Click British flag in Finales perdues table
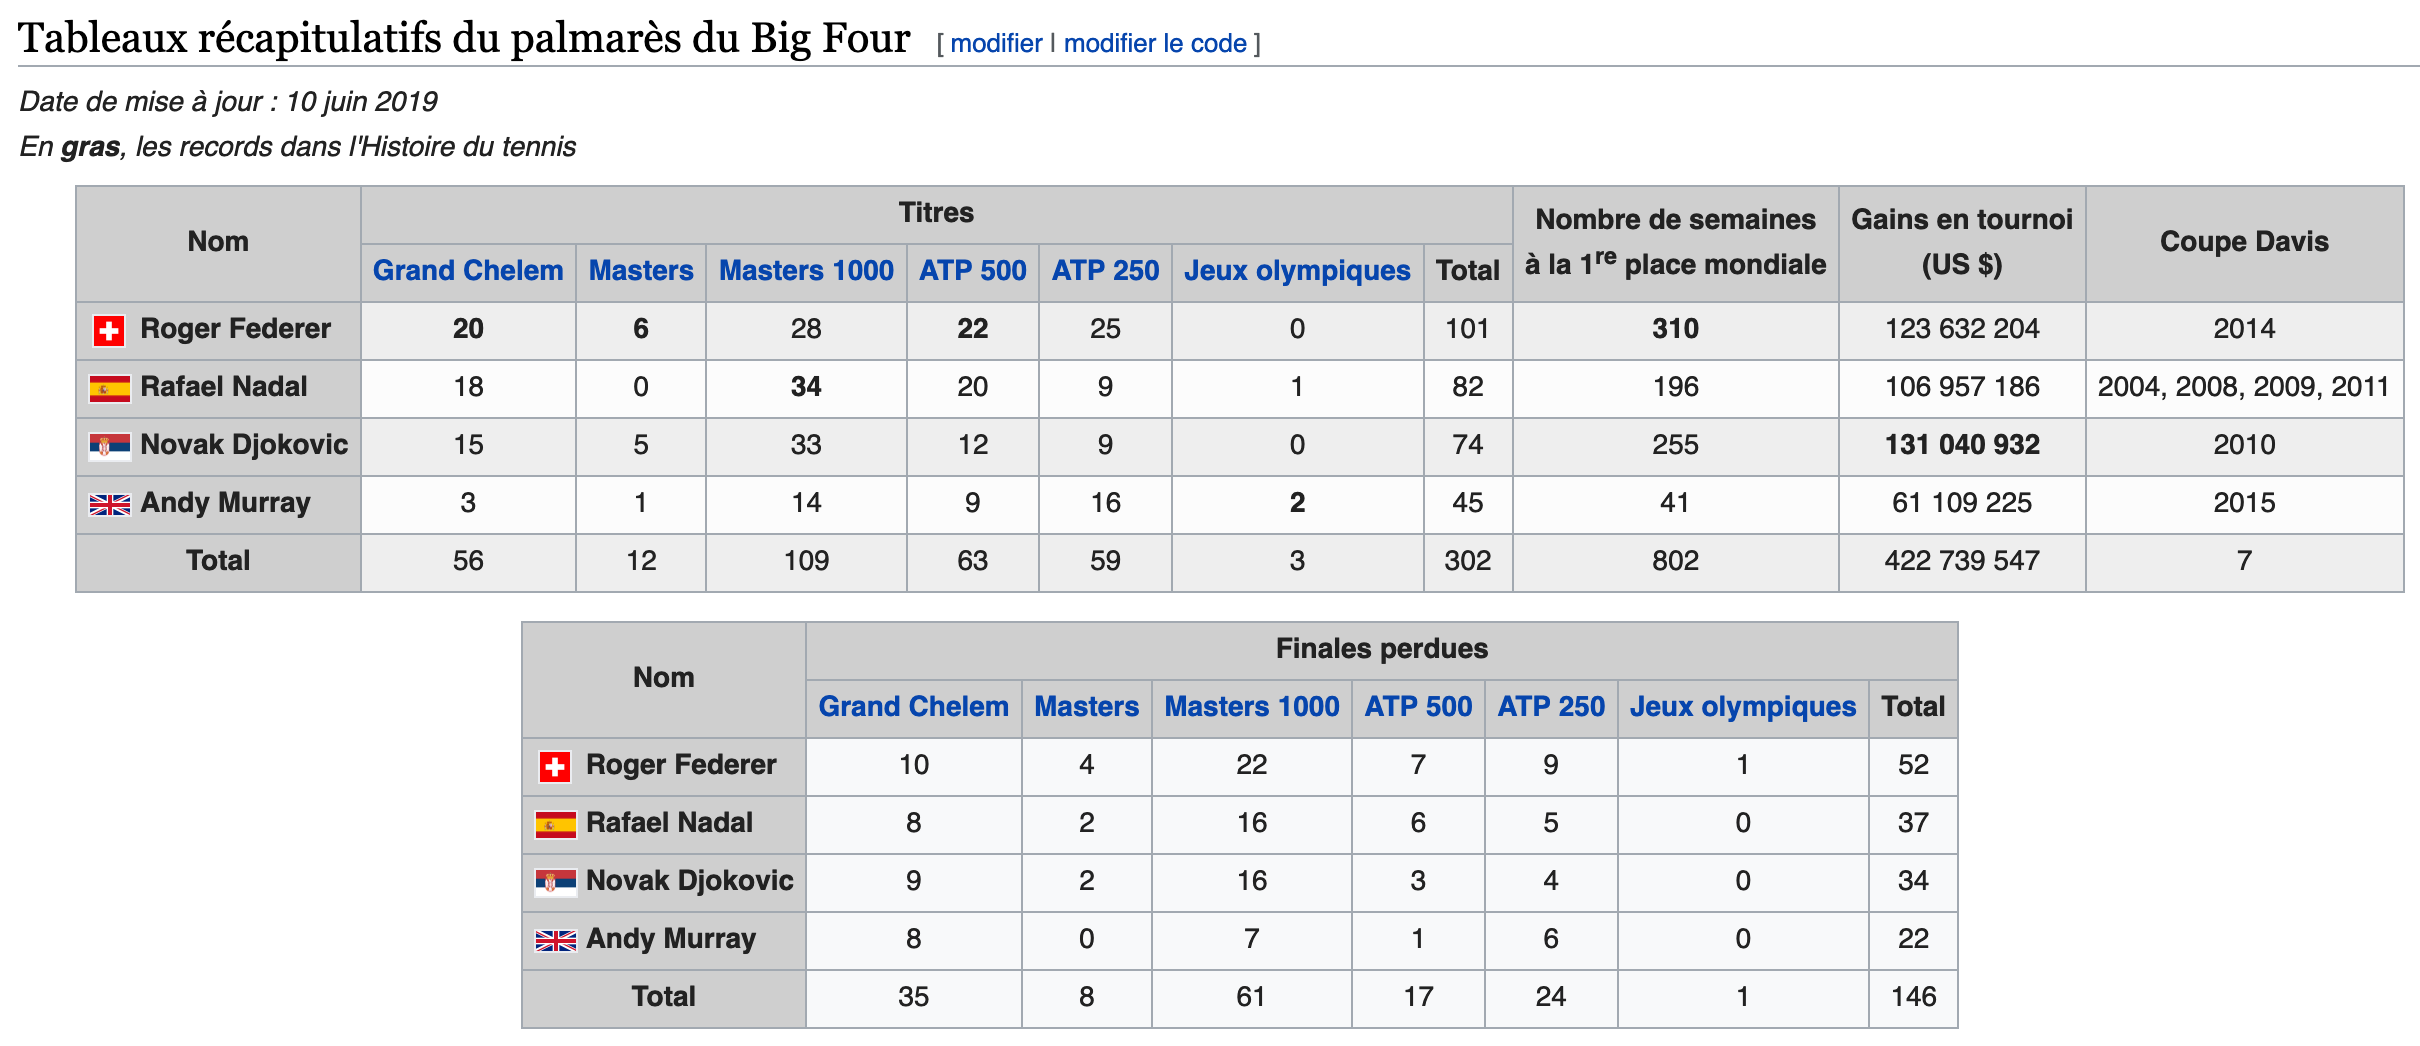The image size is (2420, 1046). click(555, 940)
